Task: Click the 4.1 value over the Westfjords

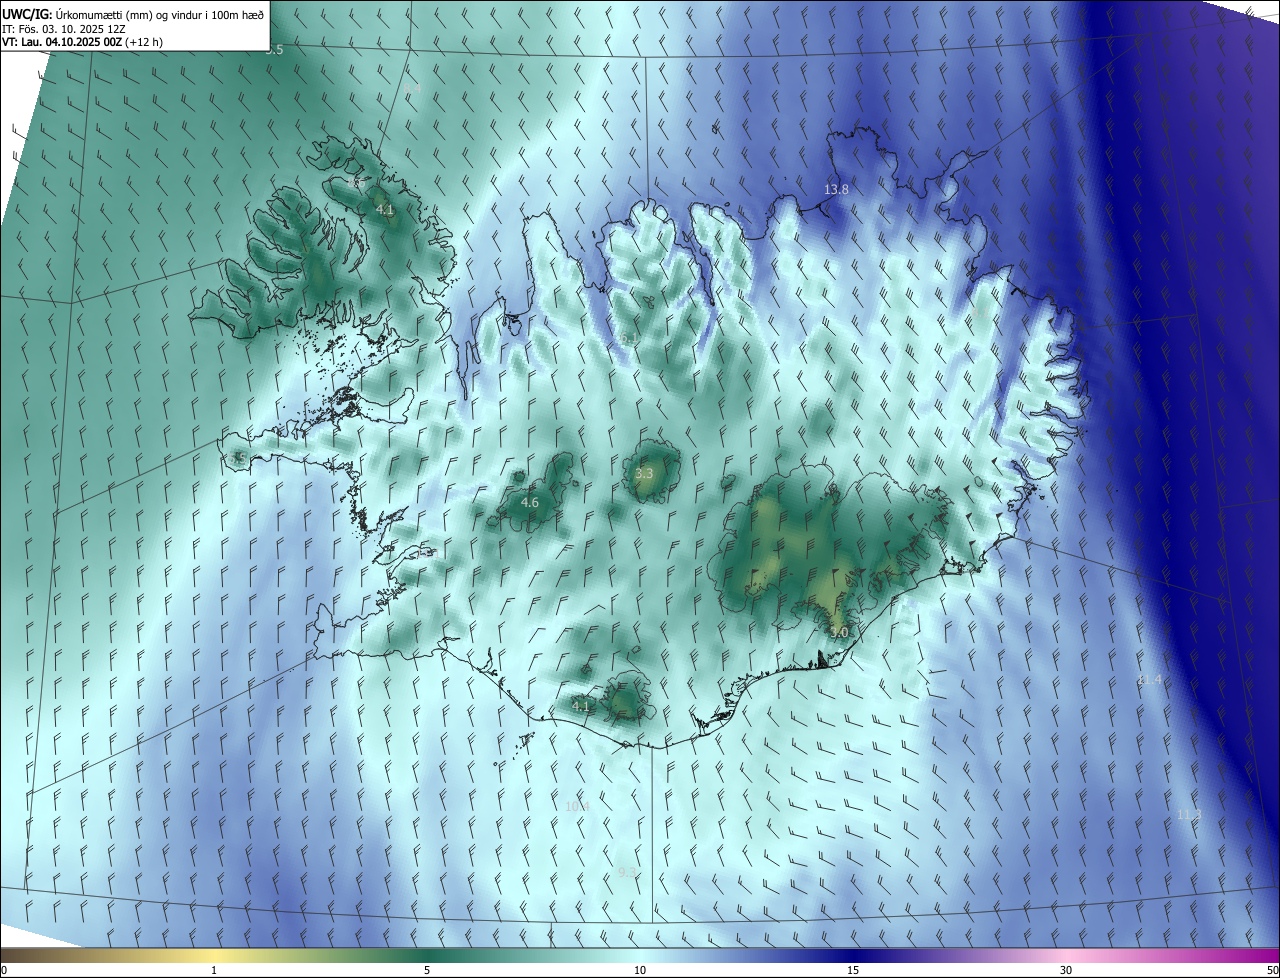Action: click(385, 210)
